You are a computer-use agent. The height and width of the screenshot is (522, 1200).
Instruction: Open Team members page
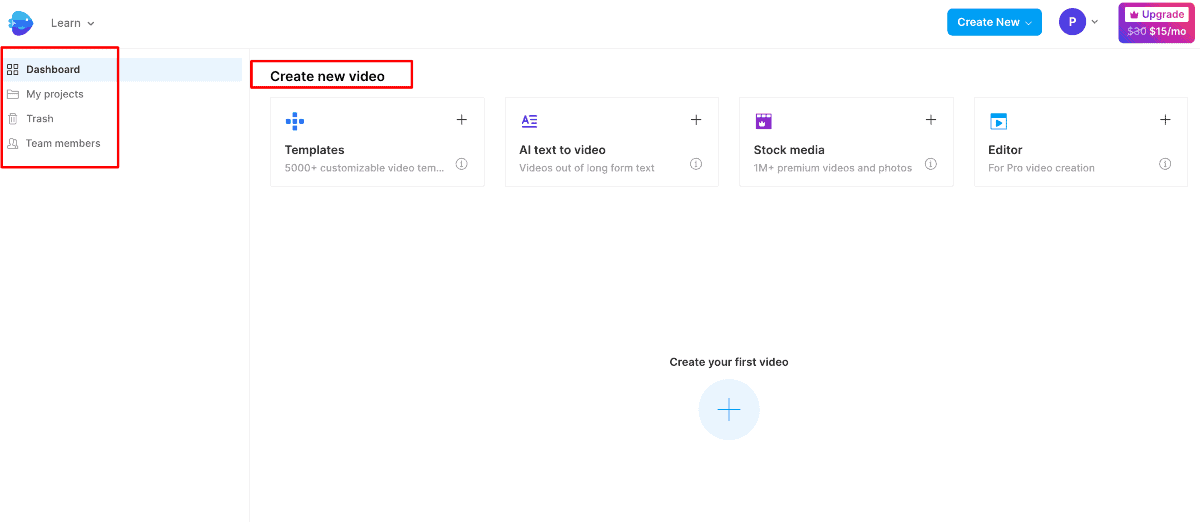63,143
